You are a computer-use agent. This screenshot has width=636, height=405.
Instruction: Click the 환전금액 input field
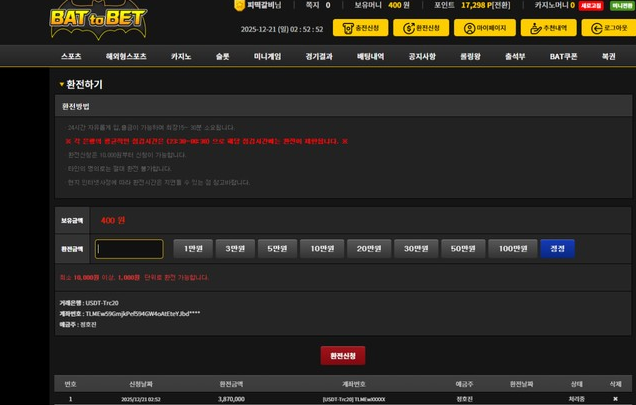pos(129,249)
